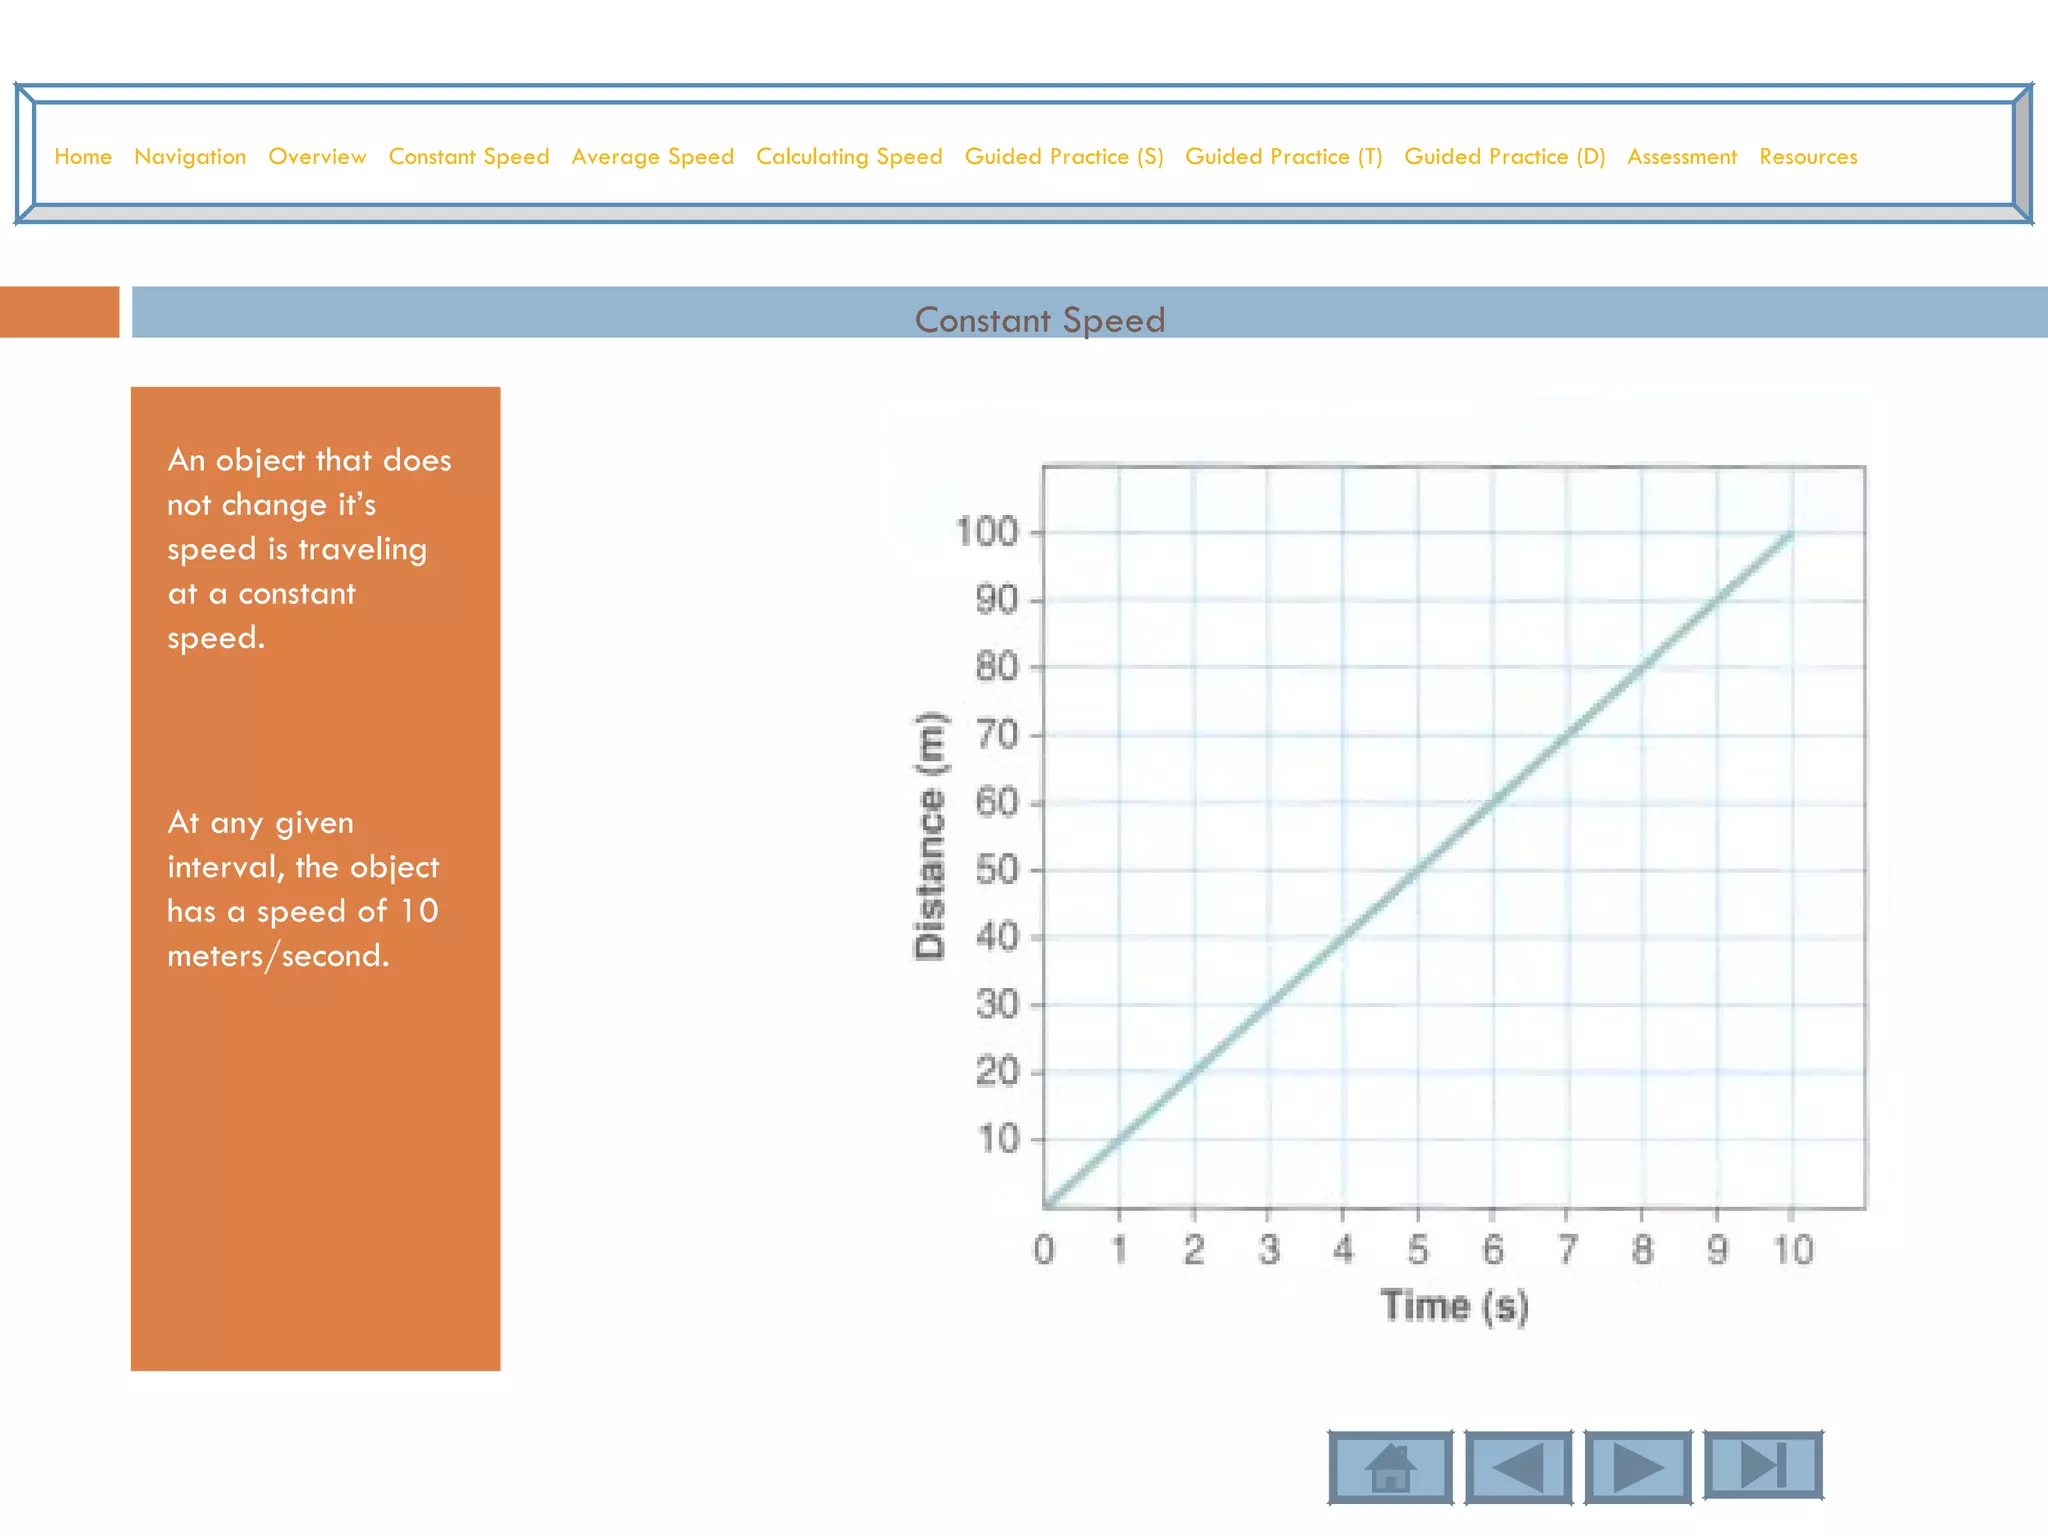This screenshot has width=2048, height=1536.
Task: Jump to last slide button
Action: point(1762,1465)
